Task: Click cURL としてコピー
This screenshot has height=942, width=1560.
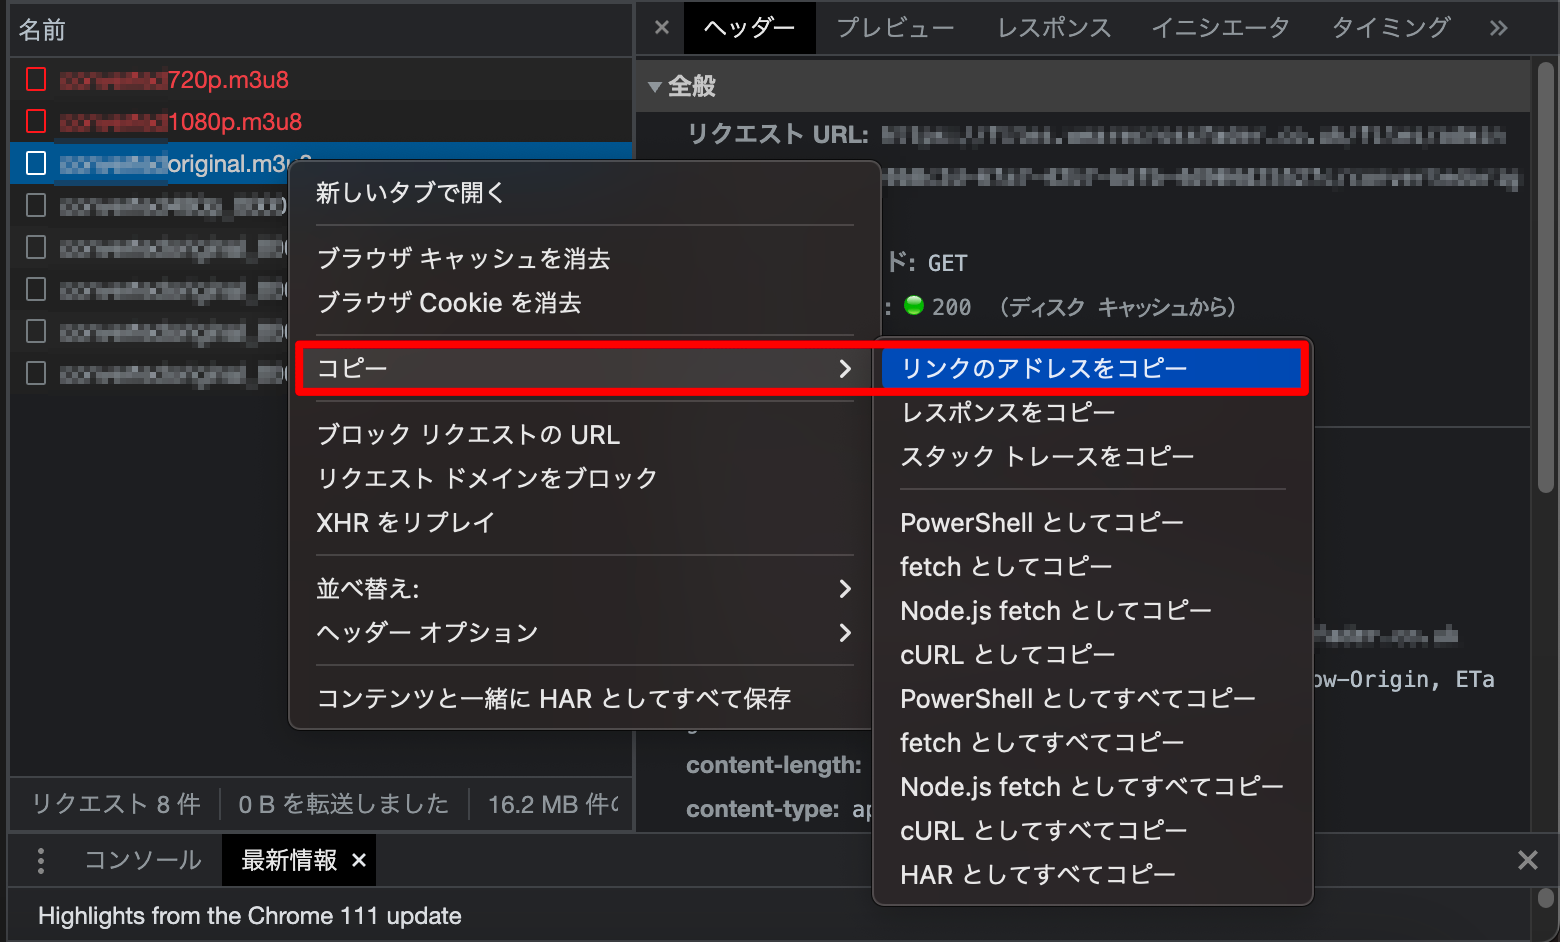Action: point(1092,655)
